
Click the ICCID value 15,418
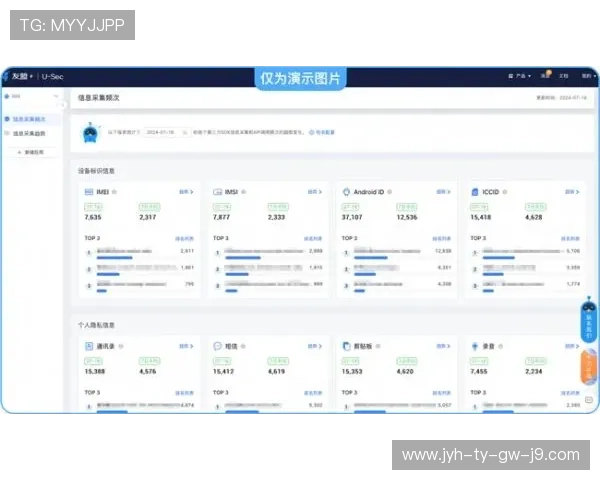[481, 217]
